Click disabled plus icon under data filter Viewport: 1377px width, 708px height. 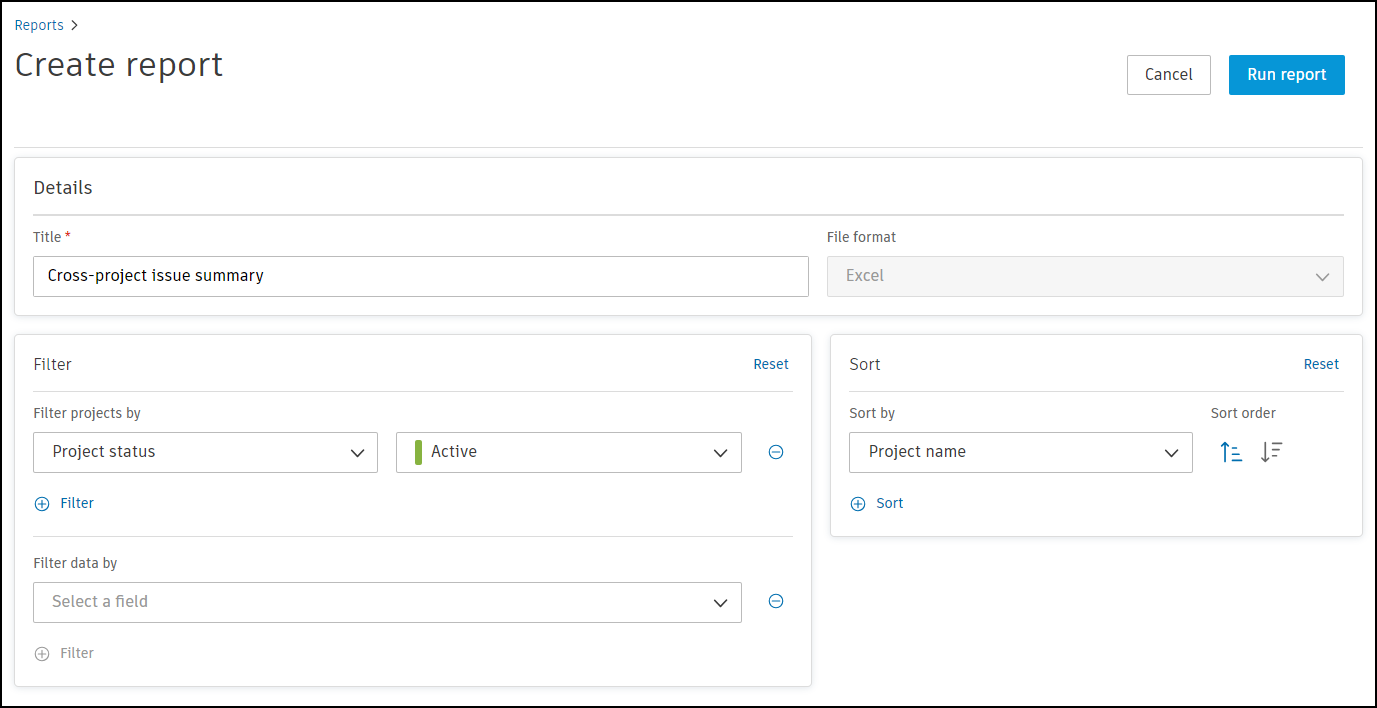point(42,654)
